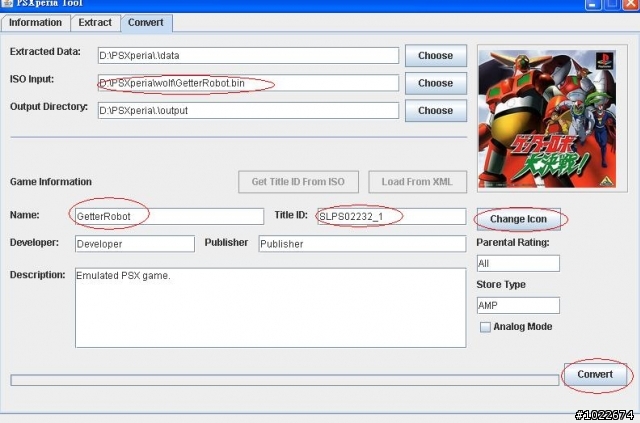Click the Parental Rating label

pos(513,243)
